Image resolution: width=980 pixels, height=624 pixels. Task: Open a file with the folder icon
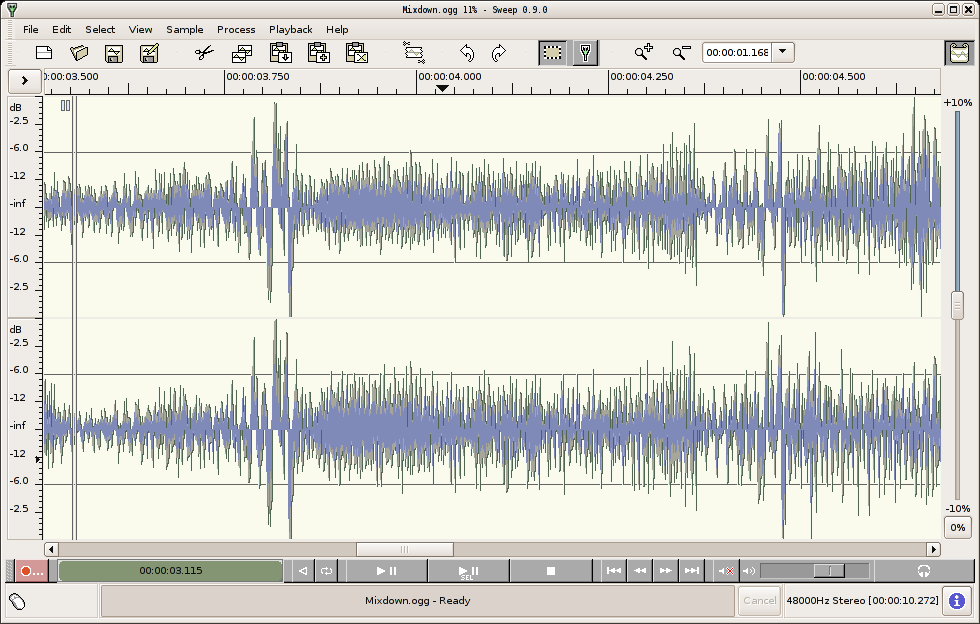click(x=80, y=53)
